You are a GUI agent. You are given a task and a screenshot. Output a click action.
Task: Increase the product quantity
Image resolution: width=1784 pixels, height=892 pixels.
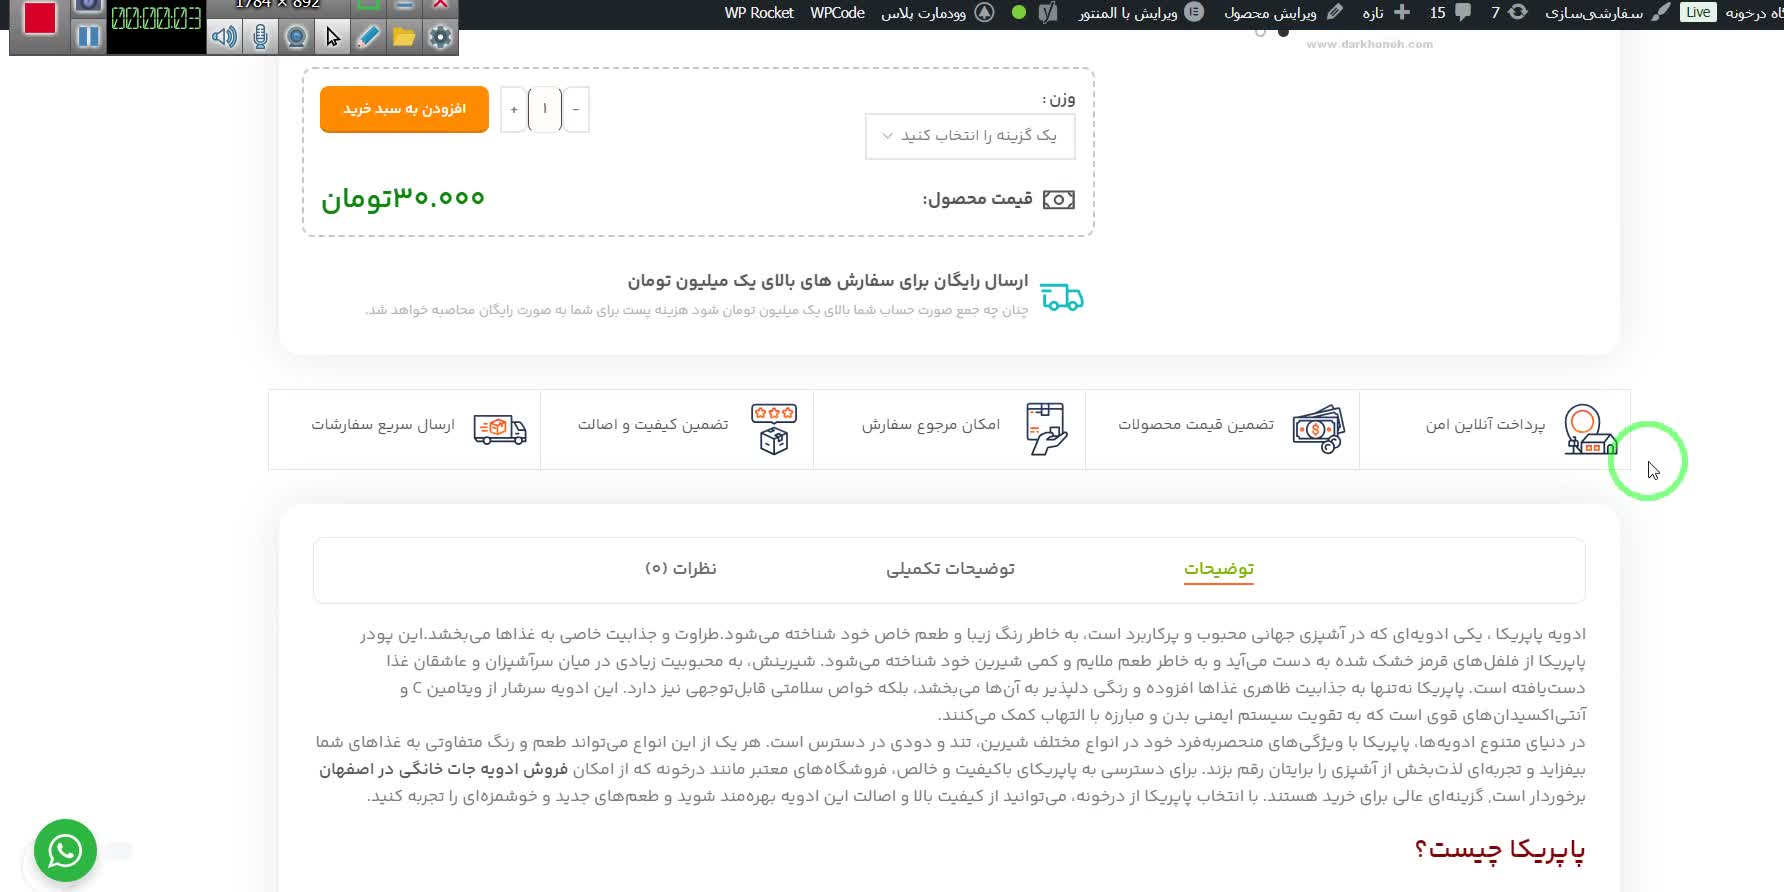tap(514, 109)
